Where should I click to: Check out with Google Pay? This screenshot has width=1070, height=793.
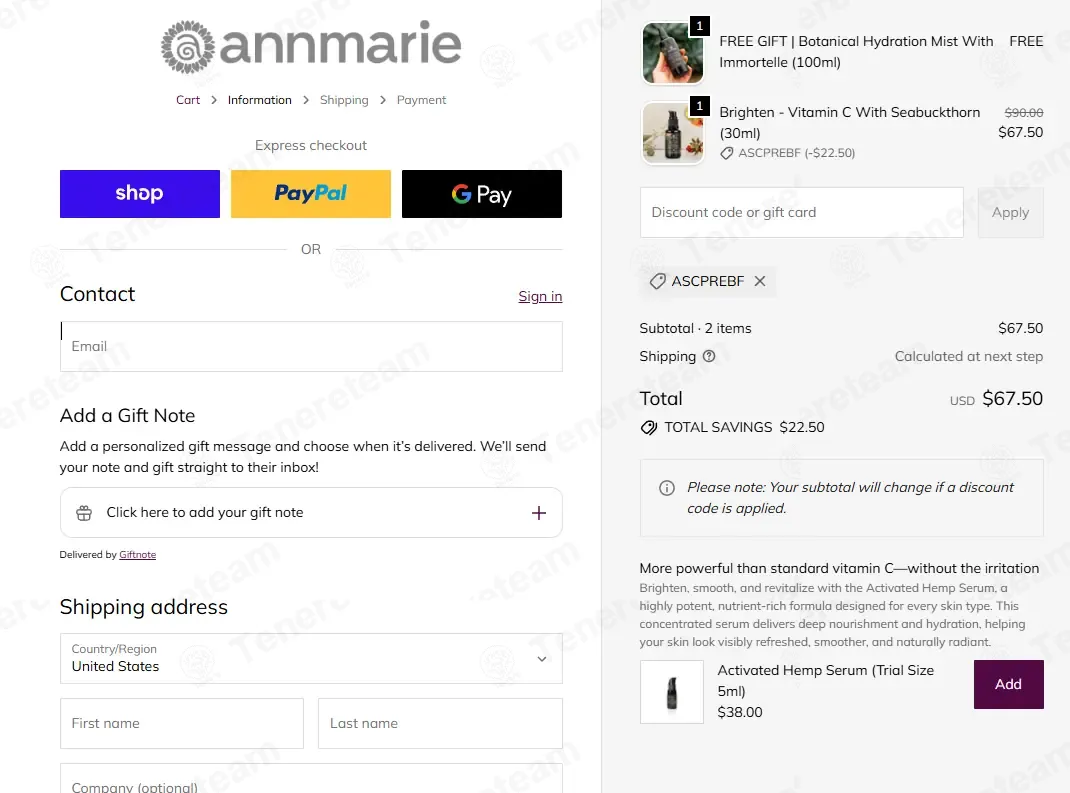pos(482,194)
